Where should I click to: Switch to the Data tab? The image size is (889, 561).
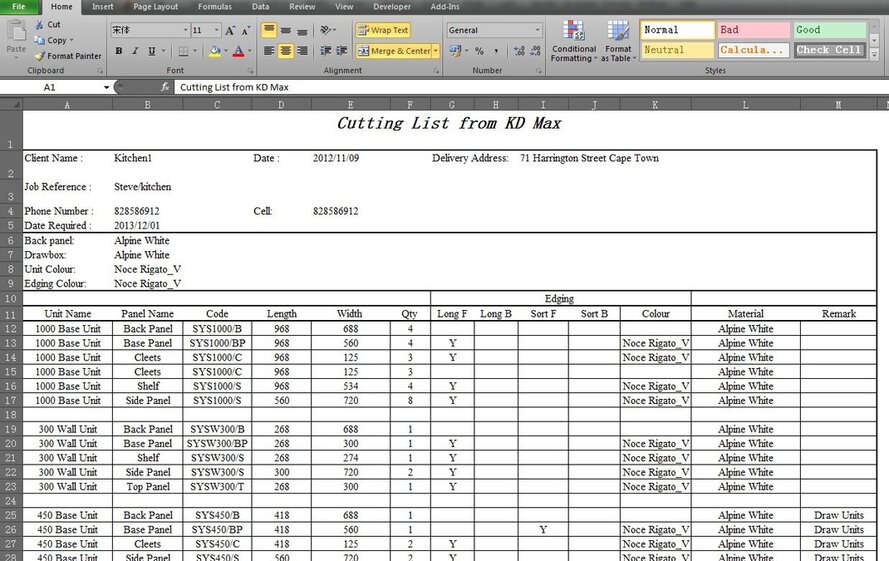pos(260,7)
